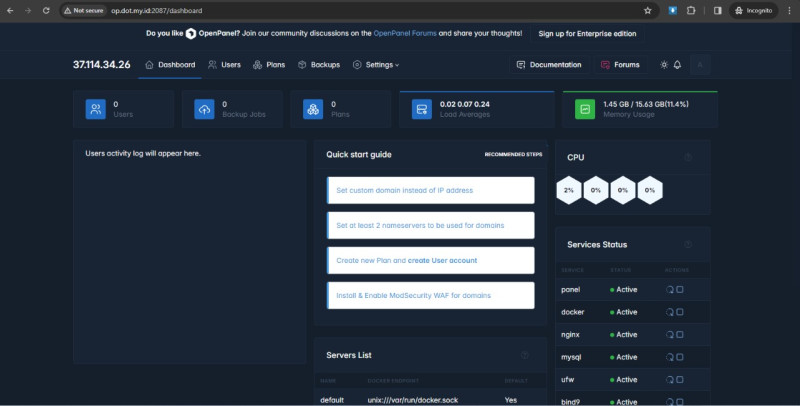Stop the panel service
Image resolution: width=800 pixels, height=406 pixels.
(x=680, y=289)
